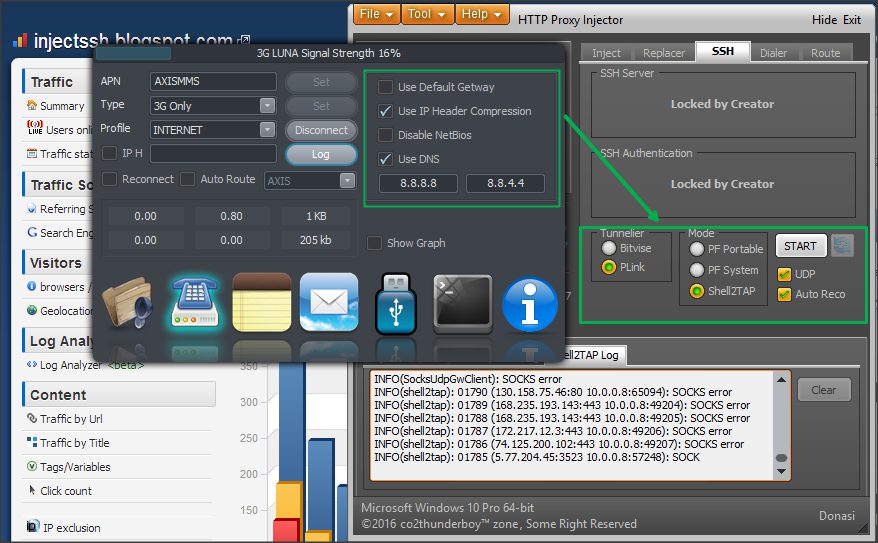Image resolution: width=878 pixels, height=543 pixels.
Task: Switch to the Dialer tab
Action: 773,53
